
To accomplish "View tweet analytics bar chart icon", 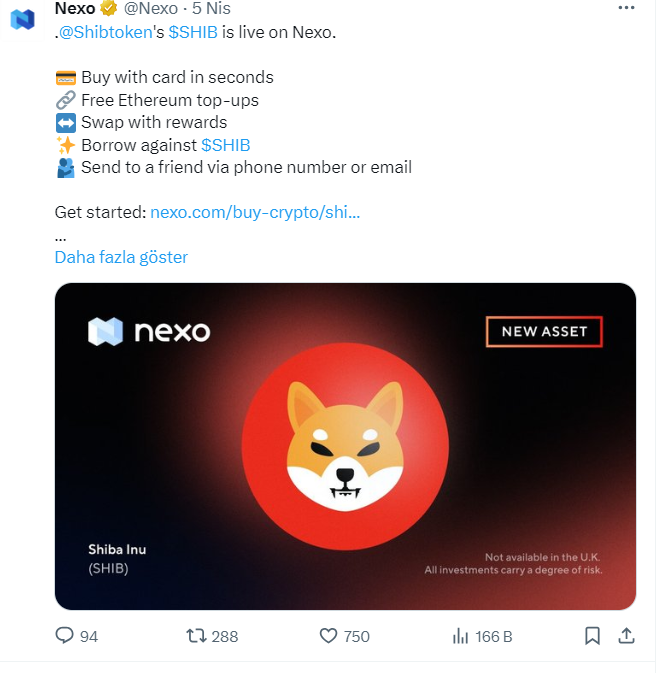I will click(x=461, y=635).
